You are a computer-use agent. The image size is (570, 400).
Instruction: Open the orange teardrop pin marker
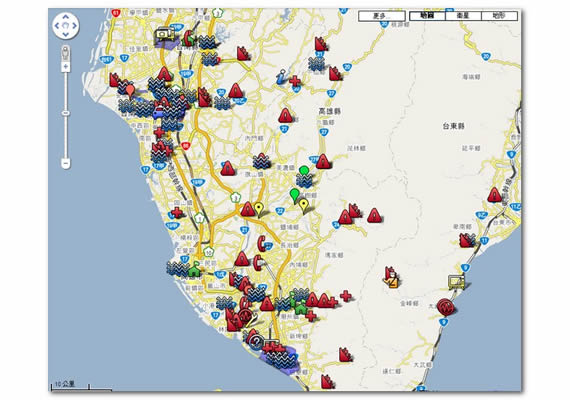[x=130, y=91]
